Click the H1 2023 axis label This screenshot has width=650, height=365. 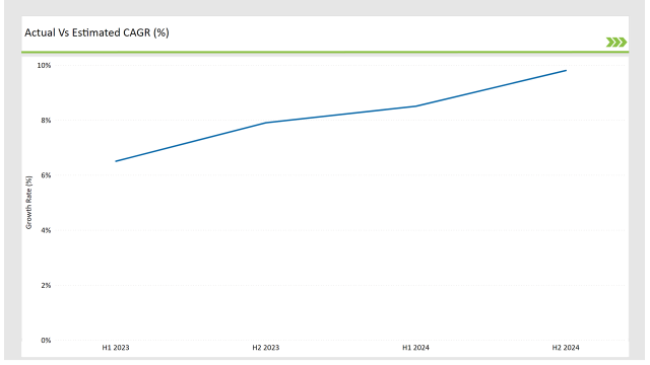pos(116,348)
